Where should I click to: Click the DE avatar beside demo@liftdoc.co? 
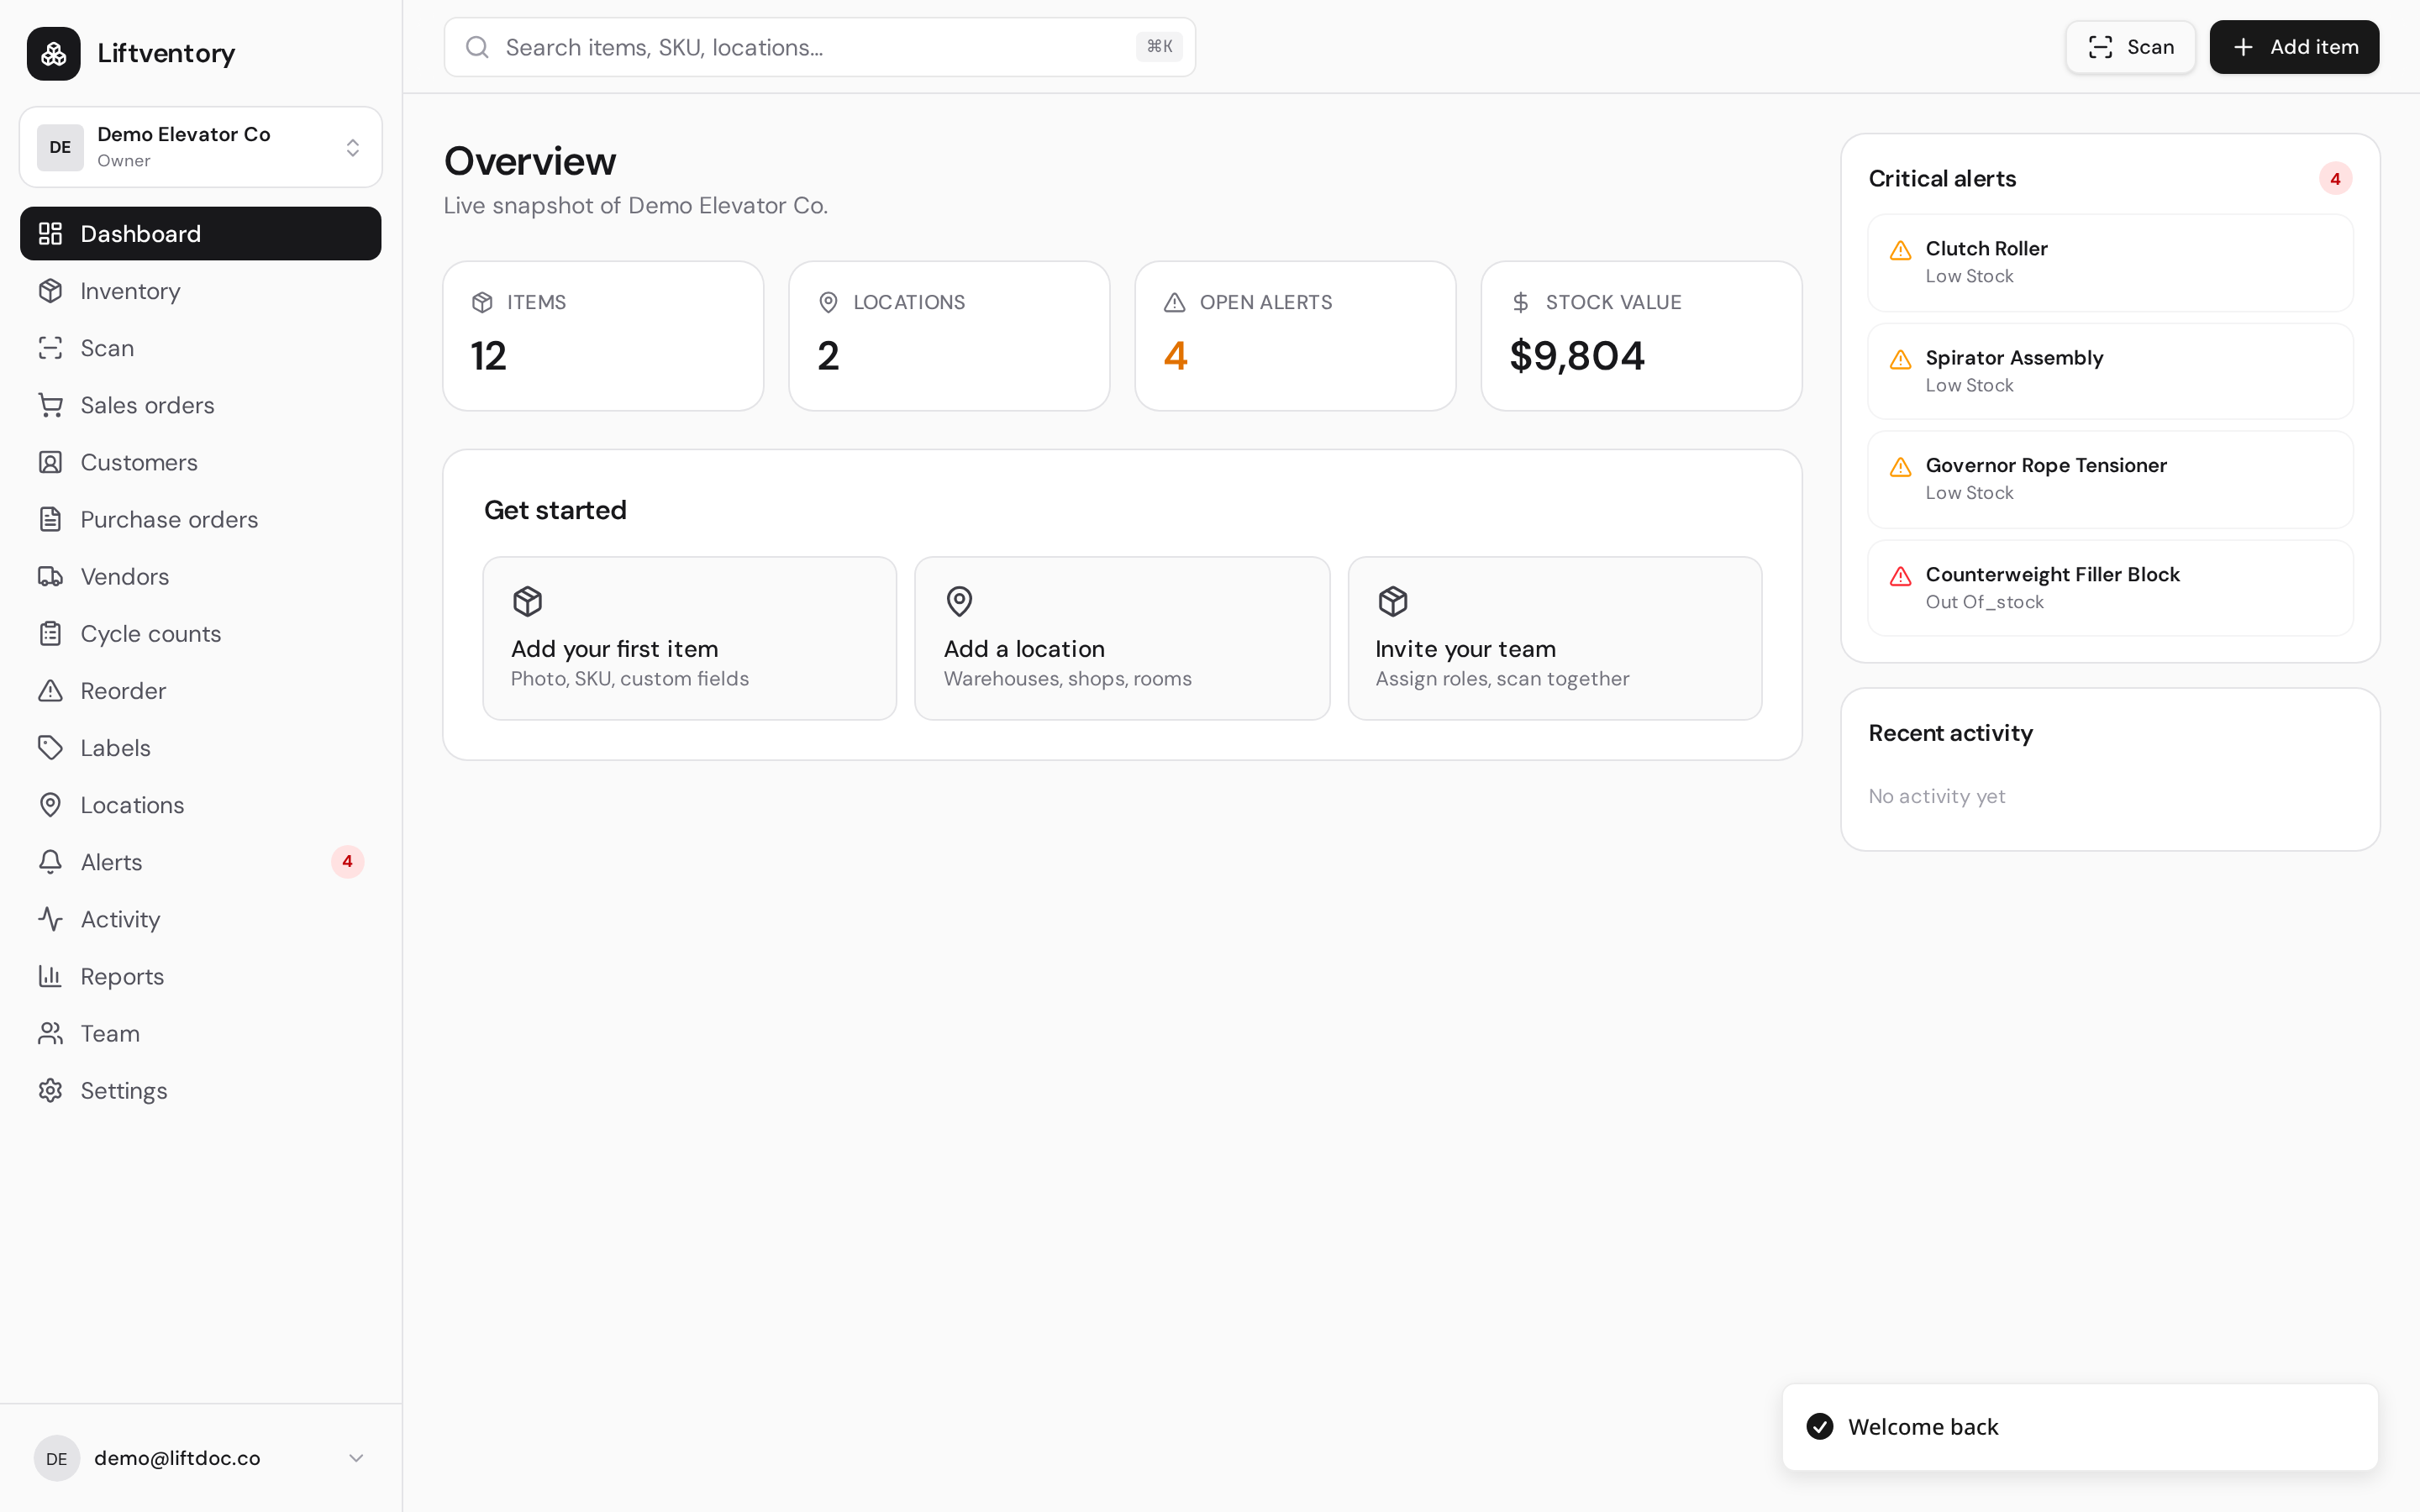57,1458
